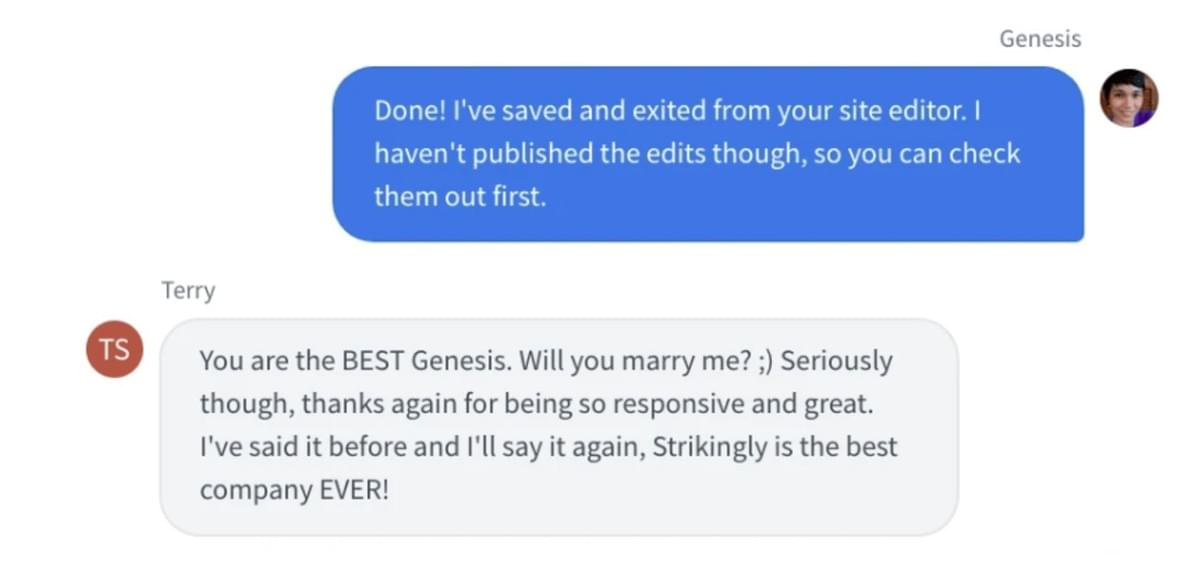The height and width of the screenshot is (586, 1200).
Task: Select the Genesis sender name above blue bubble
Action: pyautogui.click(x=1040, y=39)
